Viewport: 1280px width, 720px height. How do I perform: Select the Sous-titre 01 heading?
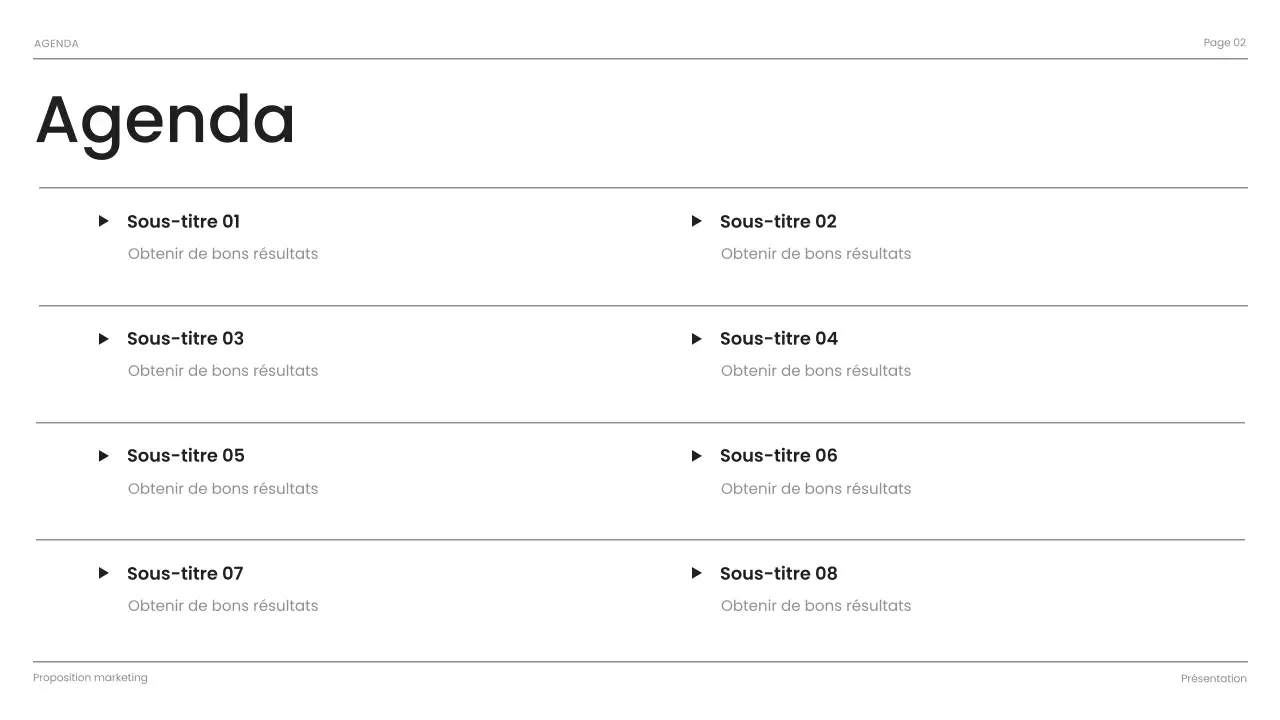point(183,221)
